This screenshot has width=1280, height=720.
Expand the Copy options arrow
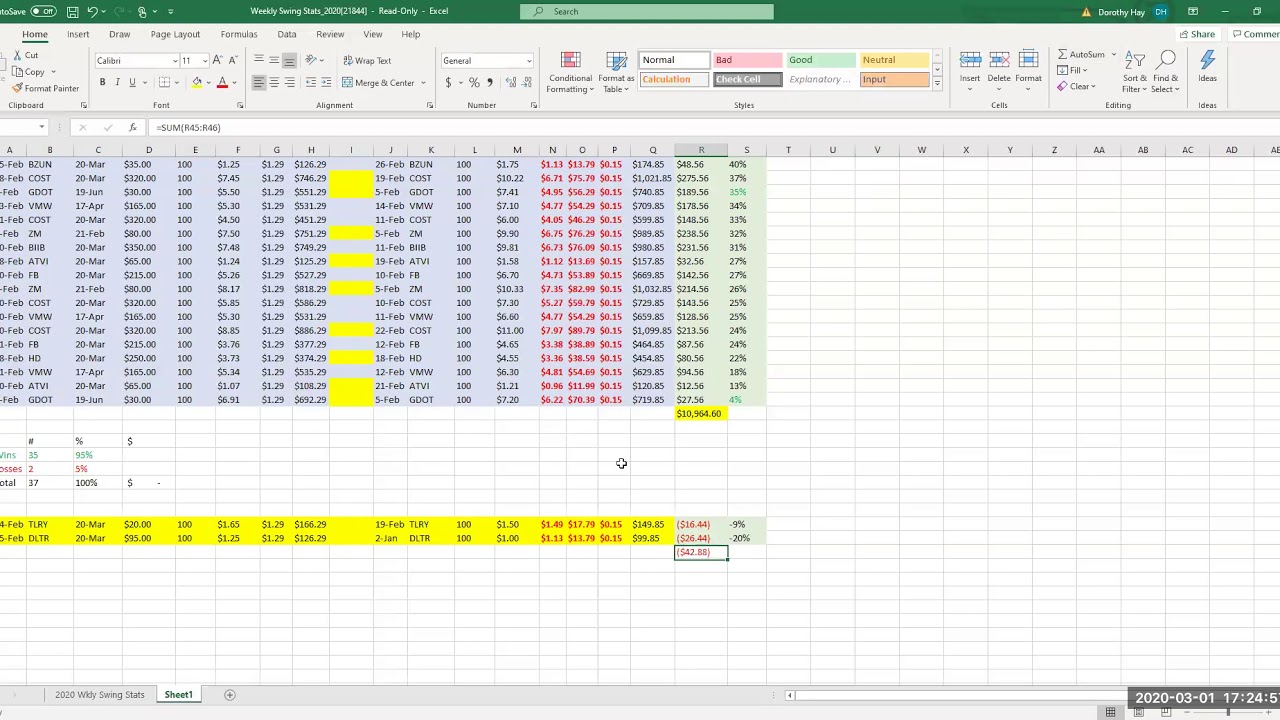tap(52, 72)
